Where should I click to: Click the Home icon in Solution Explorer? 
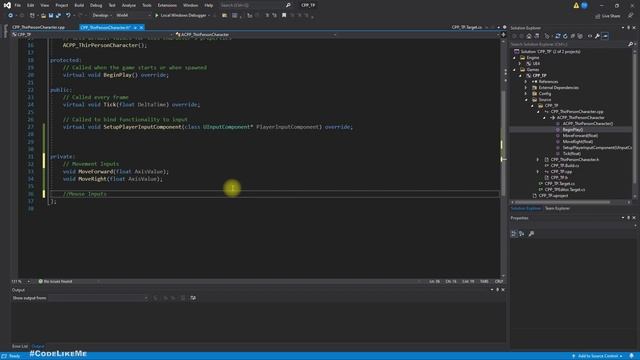[529, 36]
